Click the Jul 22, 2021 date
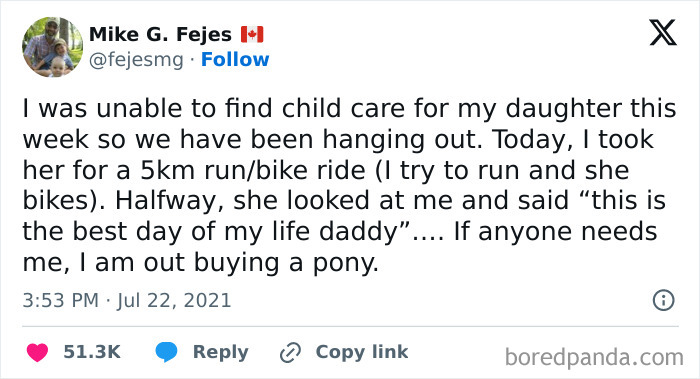The image size is (700, 379). coord(174,300)
